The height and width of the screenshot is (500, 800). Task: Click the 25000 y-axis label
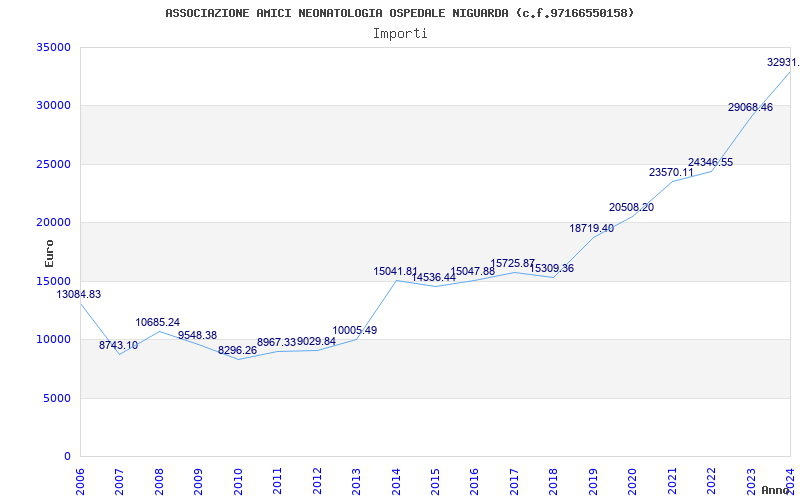[53, 164]
